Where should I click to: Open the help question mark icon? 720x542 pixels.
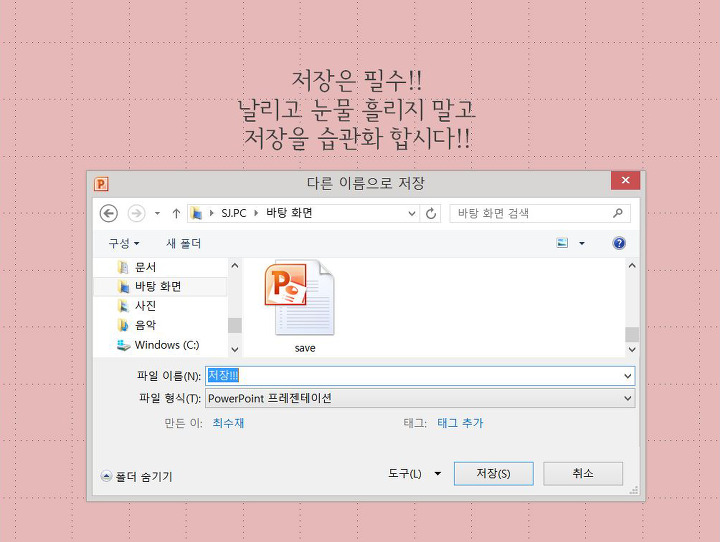click(x=619, y=243)
